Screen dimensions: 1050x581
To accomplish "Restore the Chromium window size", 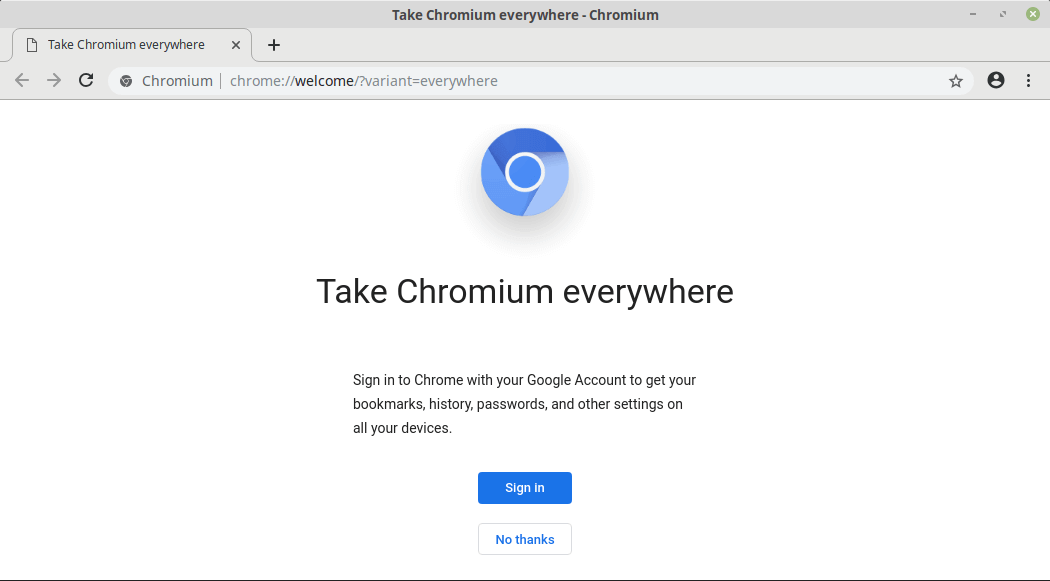I will 1002,14.
